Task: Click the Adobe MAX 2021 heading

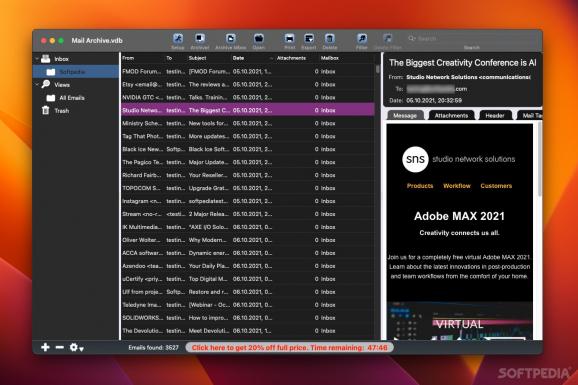Action: coord(459,216)
